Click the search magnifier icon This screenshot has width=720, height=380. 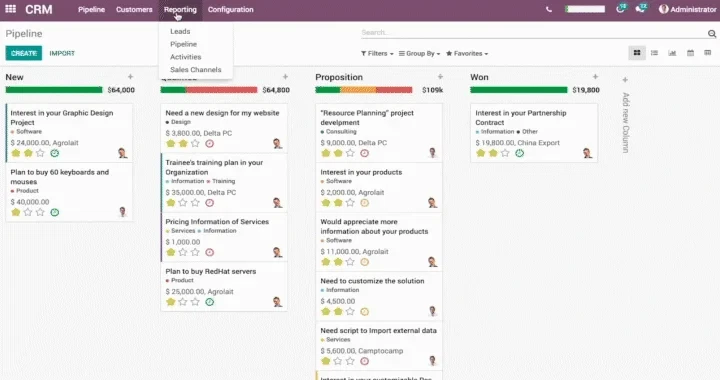point(712,34)
